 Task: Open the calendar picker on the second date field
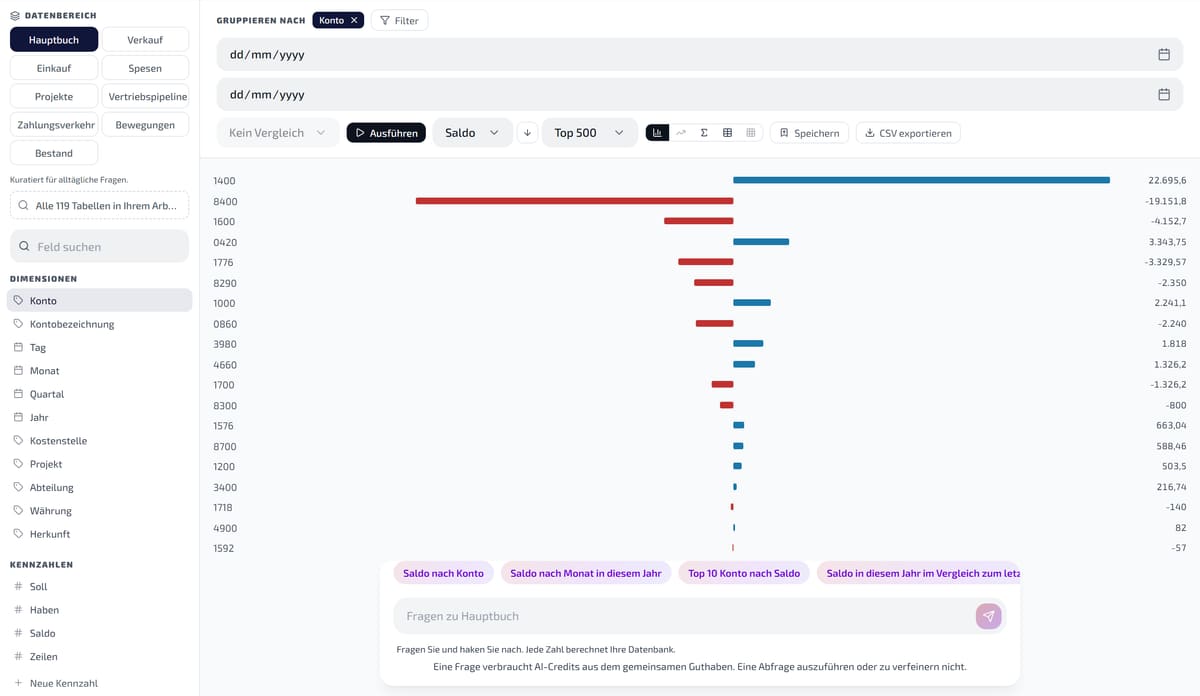coord(1164,95)
